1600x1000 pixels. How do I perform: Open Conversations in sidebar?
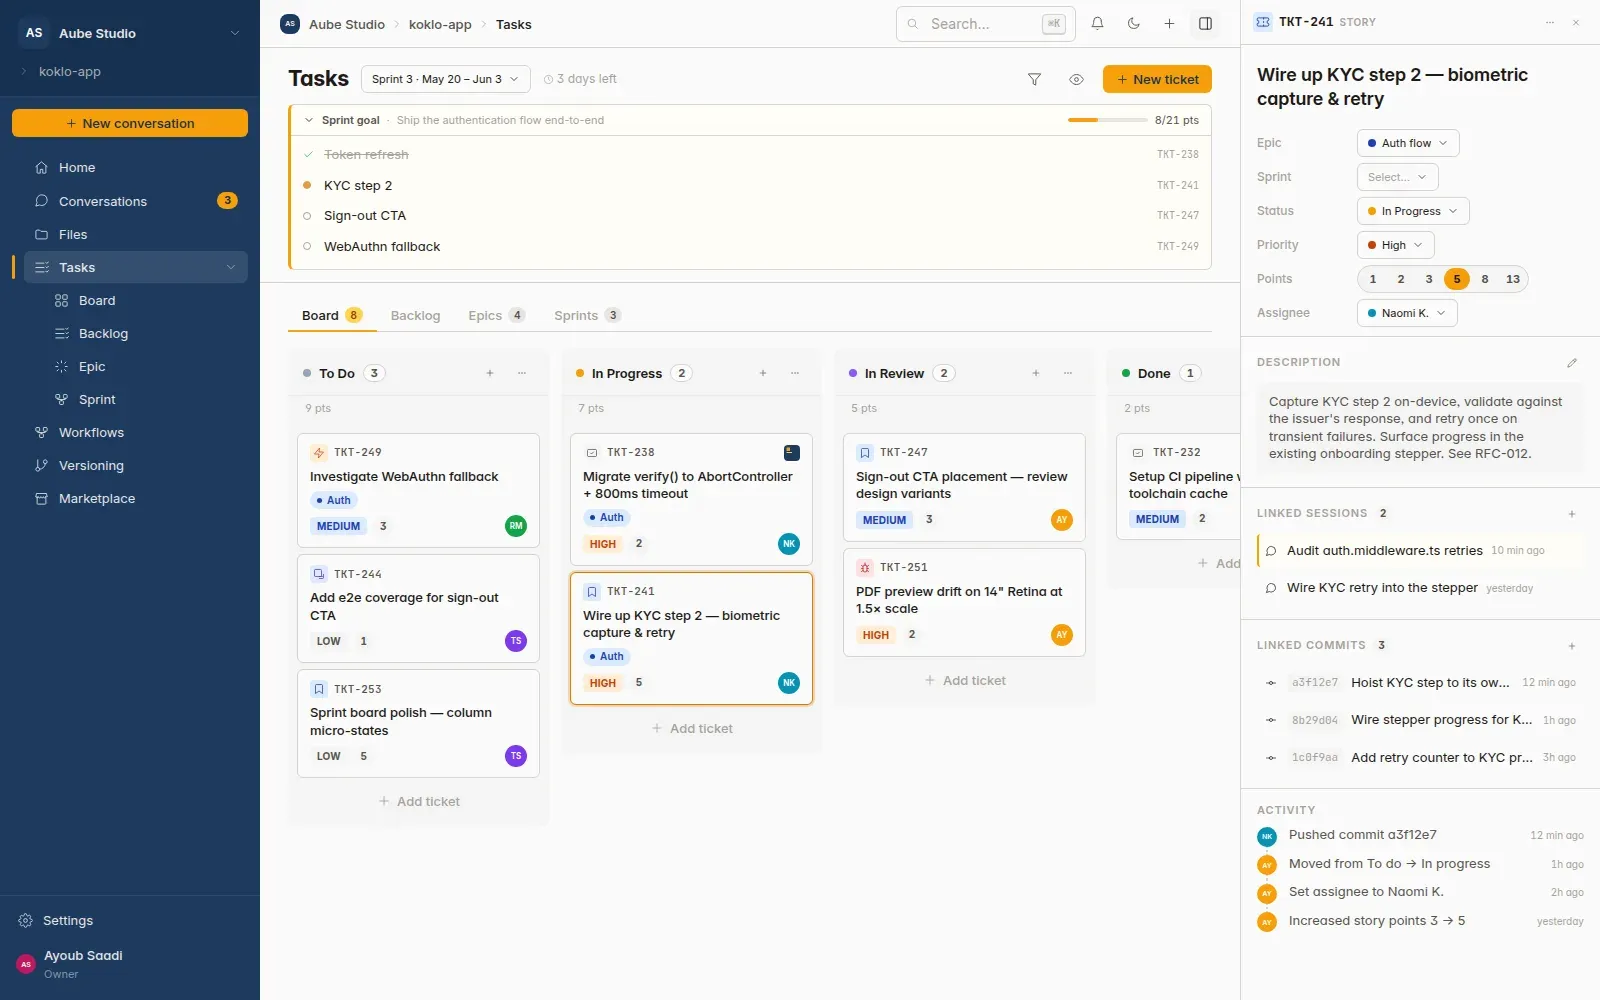click(136, 201)
